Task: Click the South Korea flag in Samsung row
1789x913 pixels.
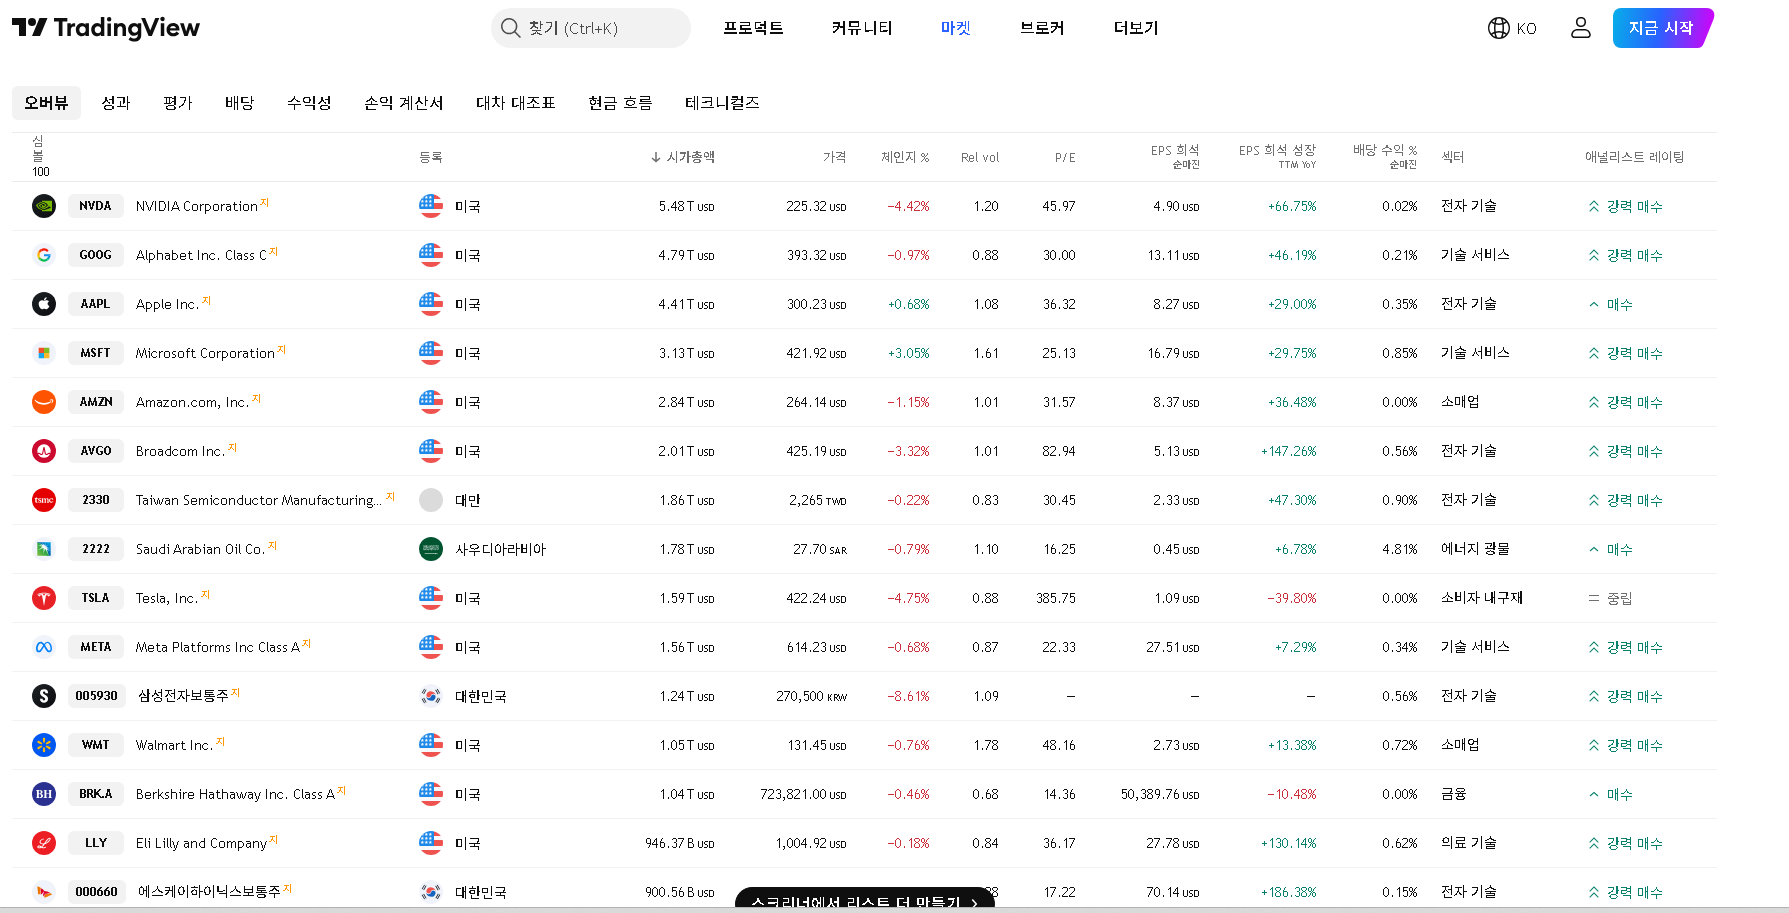Action: coord(431,696)
